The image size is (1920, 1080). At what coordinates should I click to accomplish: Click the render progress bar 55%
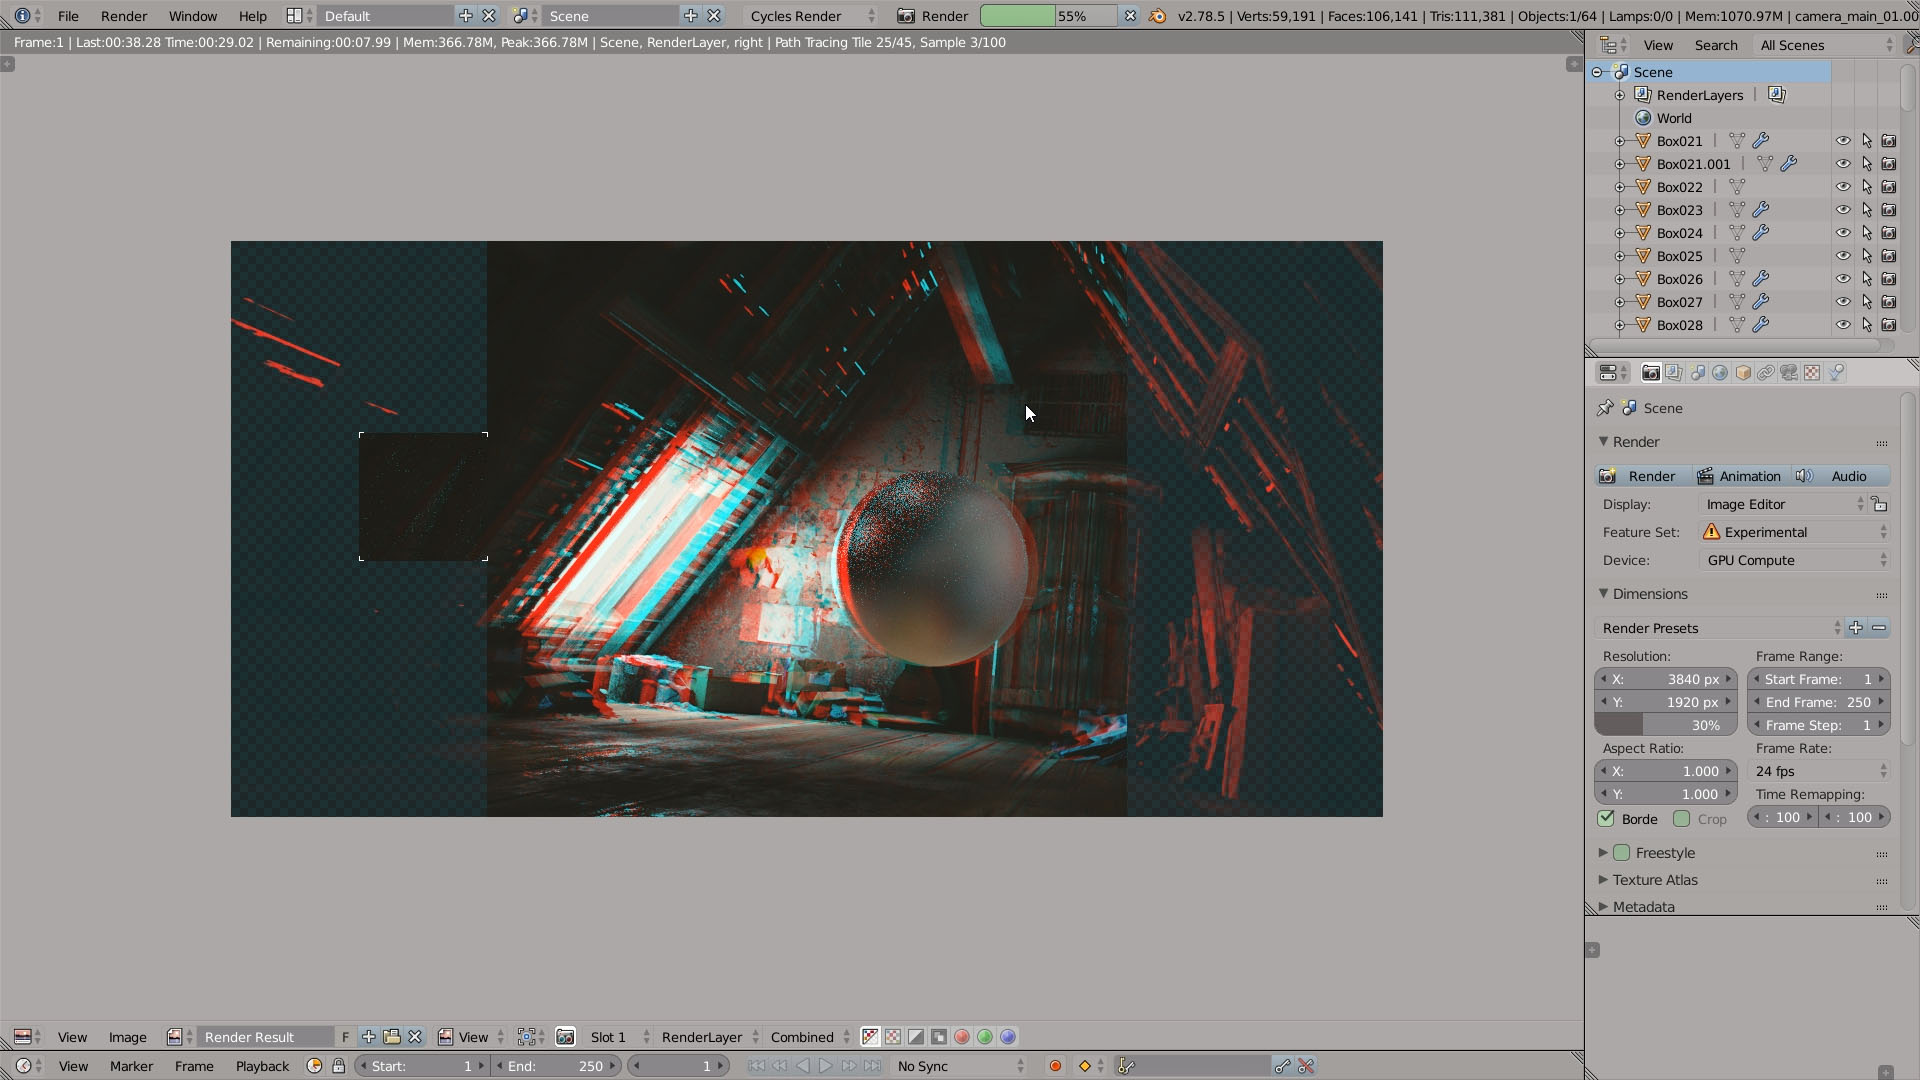[x=1048, y=16]
